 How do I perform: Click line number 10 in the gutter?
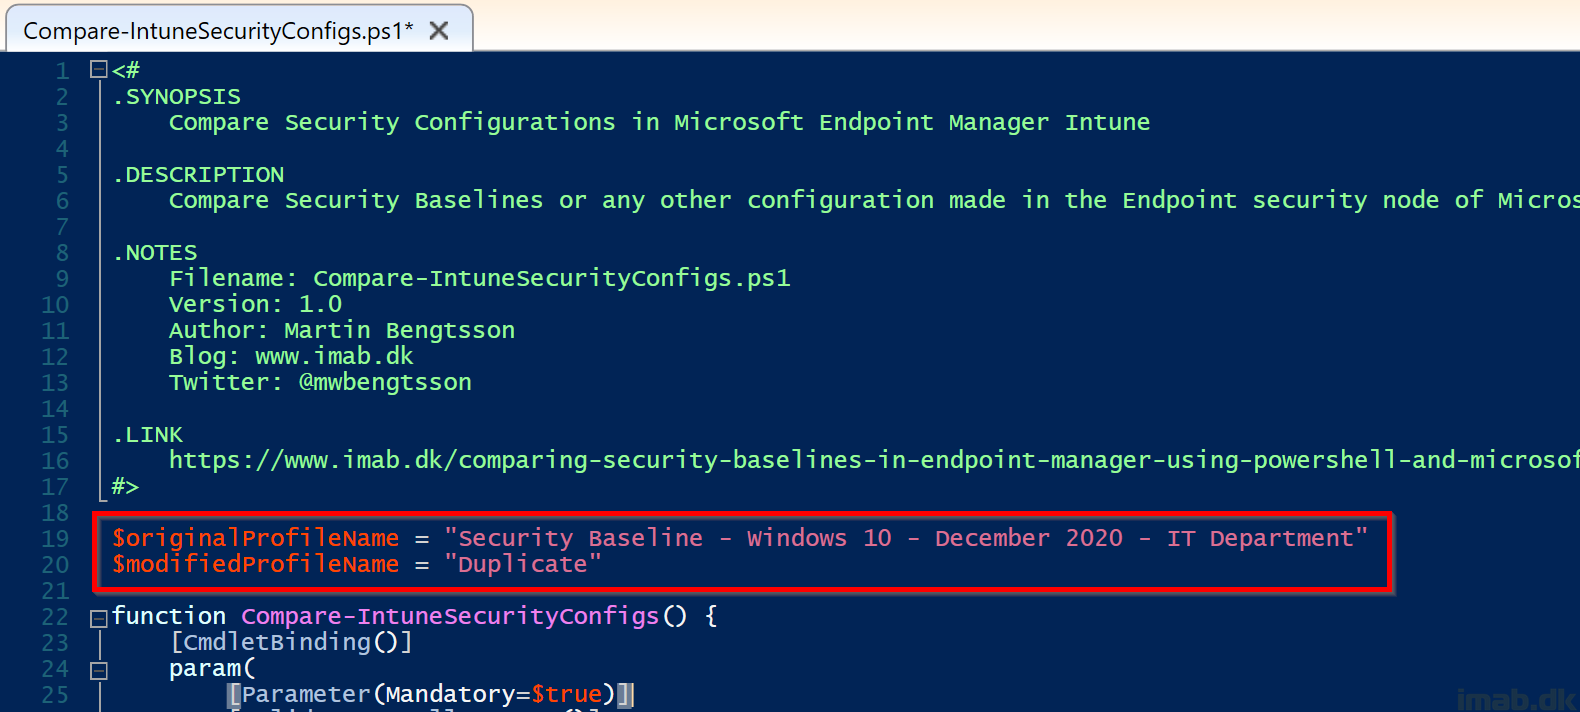tap(55, 305)
